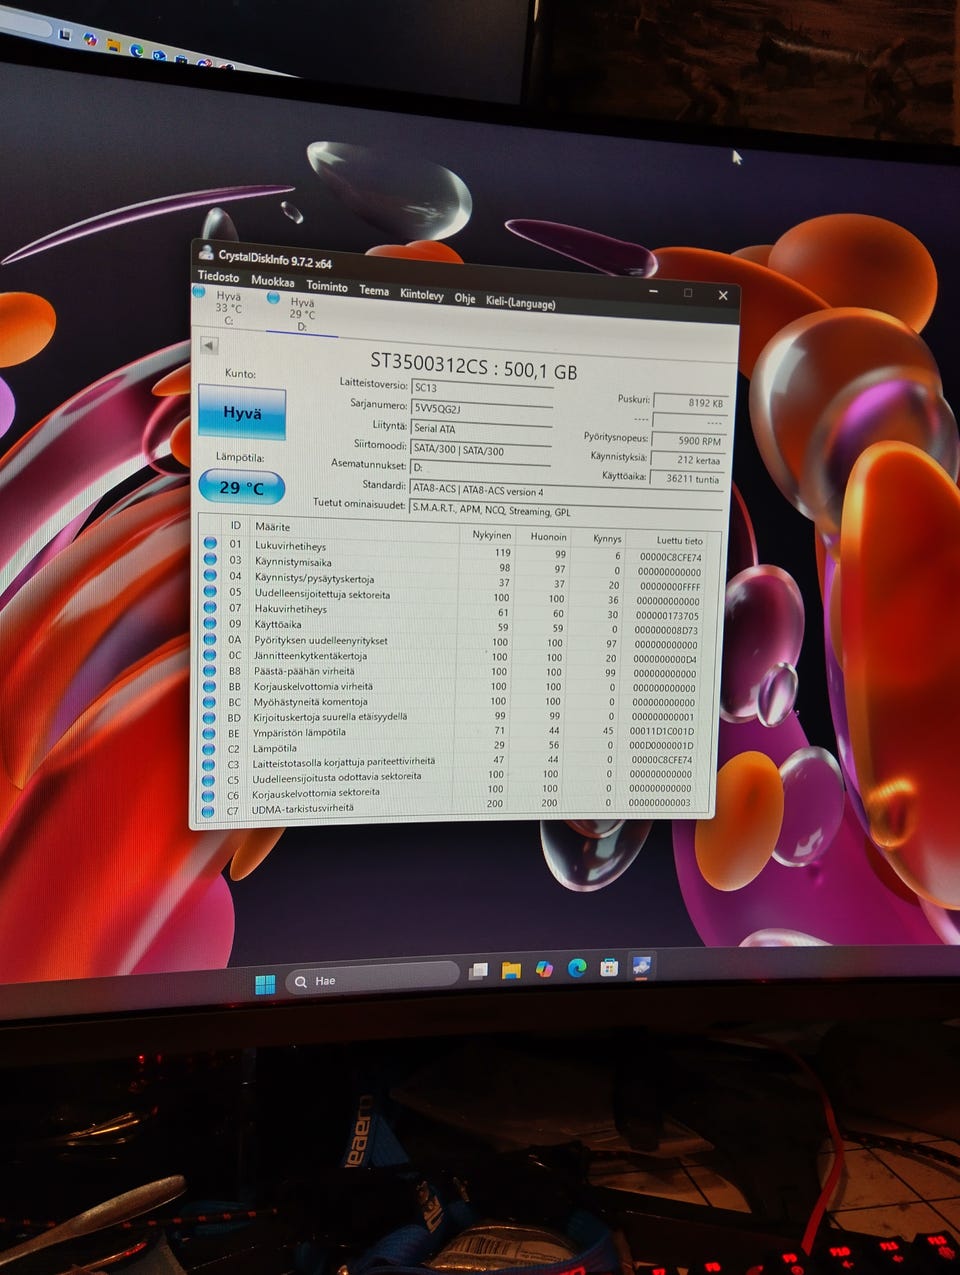
Task: Open Microsoft Store from the taskbar
Action: tap(609, 967)
